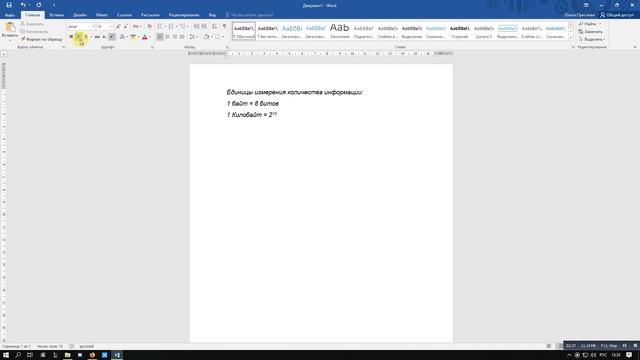This screenshot has width=640, height=360.
Task: Open the Файл tab
Action: [x=10, y=15]
